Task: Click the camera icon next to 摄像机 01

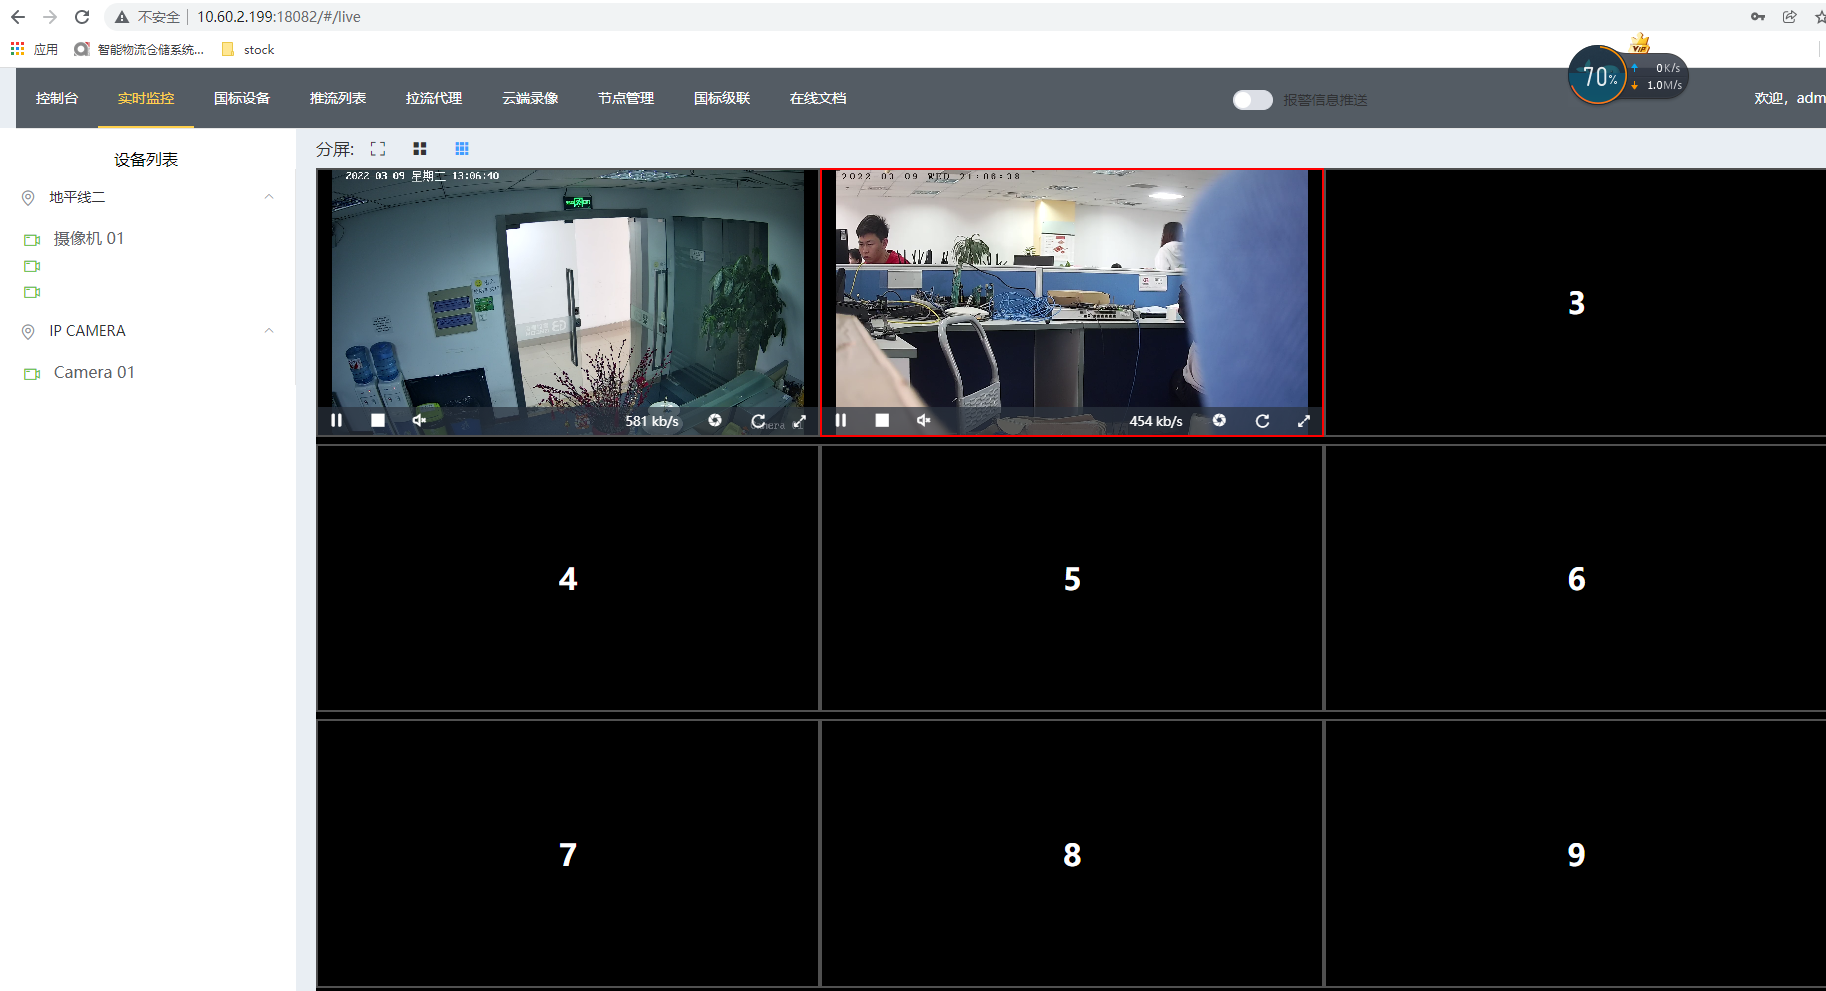Action: 30,239
